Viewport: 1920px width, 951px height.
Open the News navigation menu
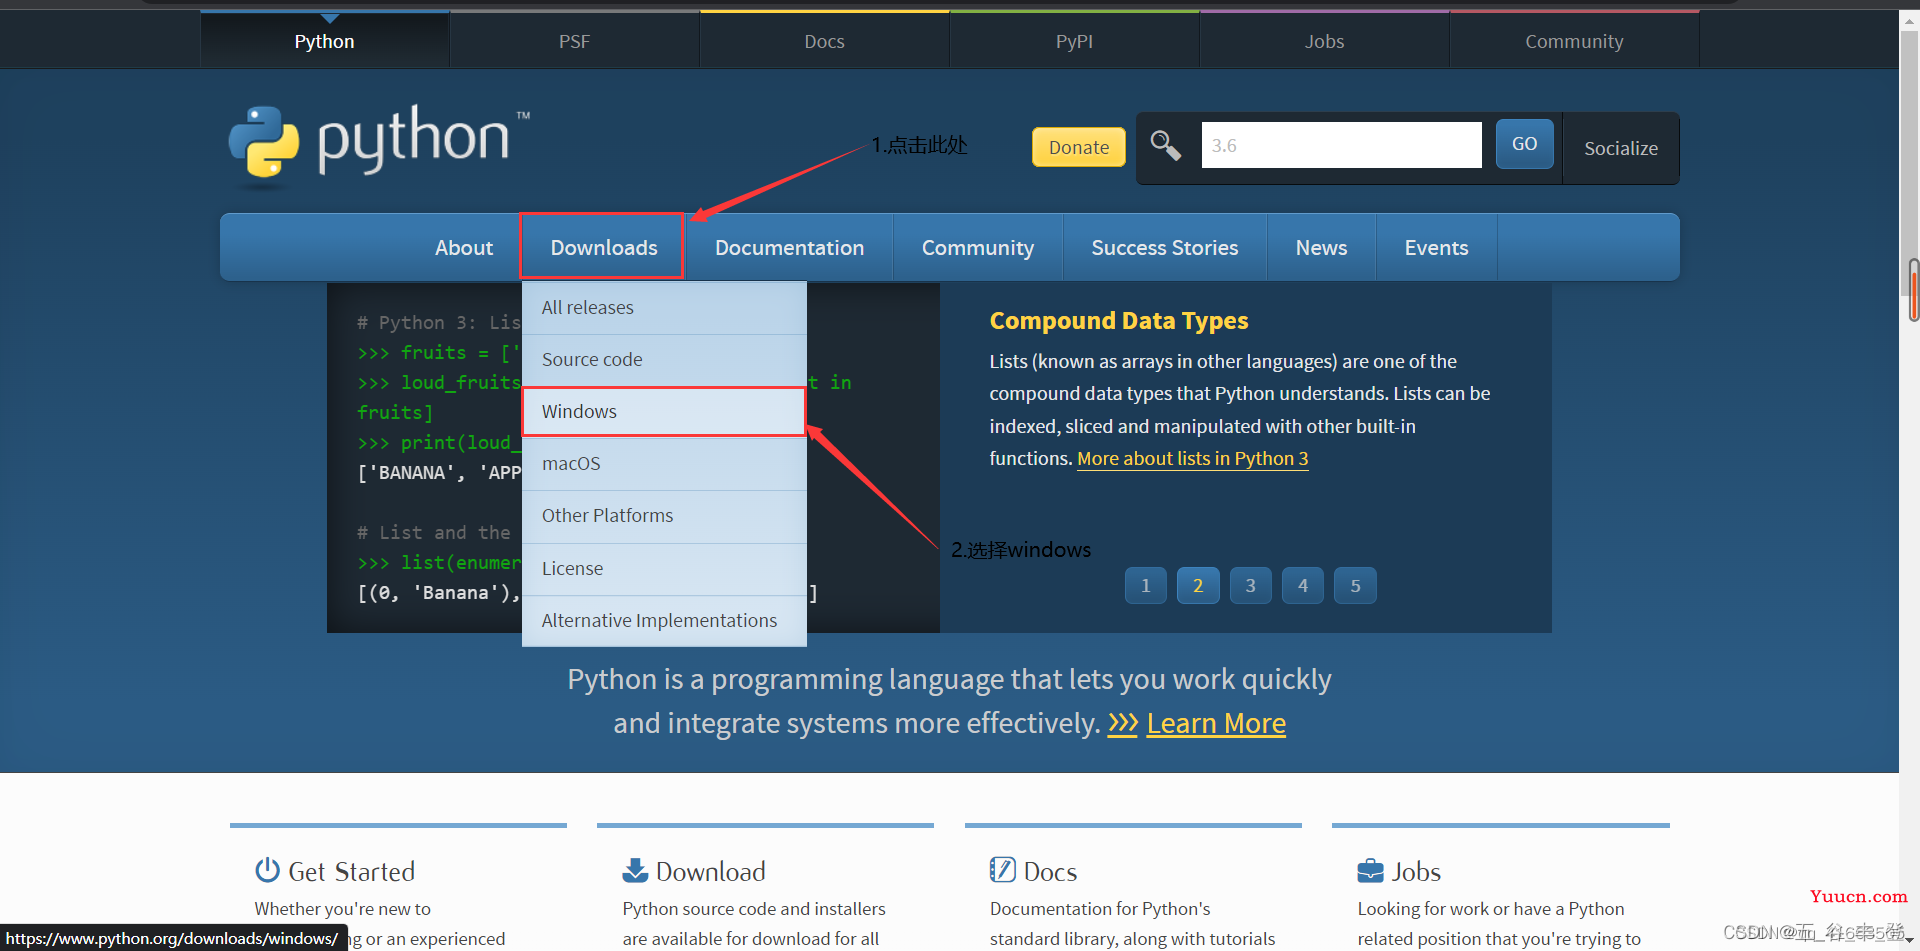(x=1322, y=247)
